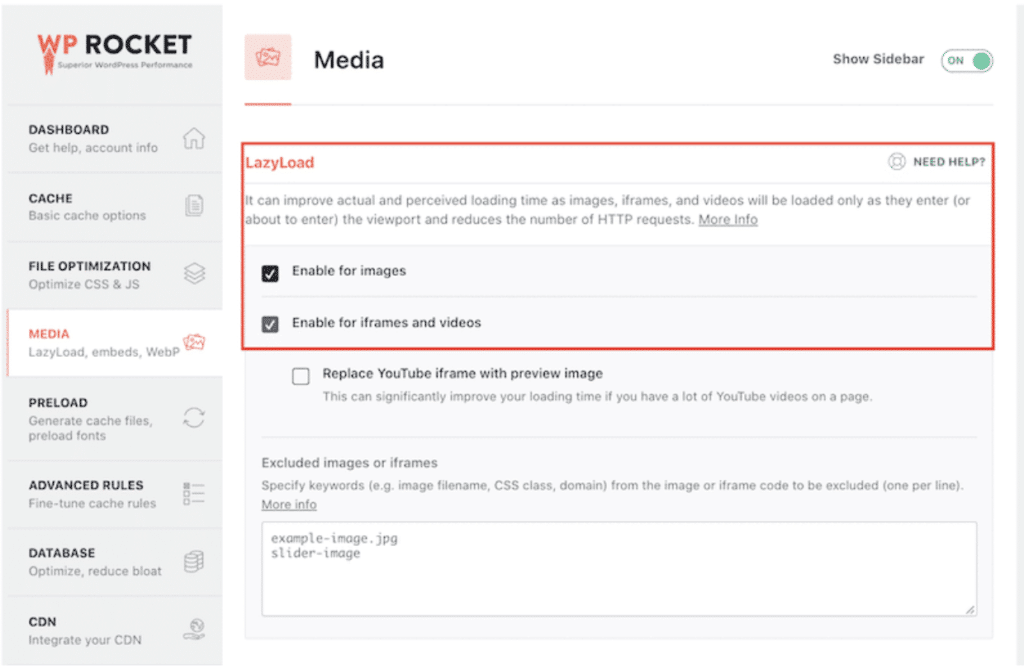Select the Media menu item
1024x669 pixels.
tap(114, 342)
